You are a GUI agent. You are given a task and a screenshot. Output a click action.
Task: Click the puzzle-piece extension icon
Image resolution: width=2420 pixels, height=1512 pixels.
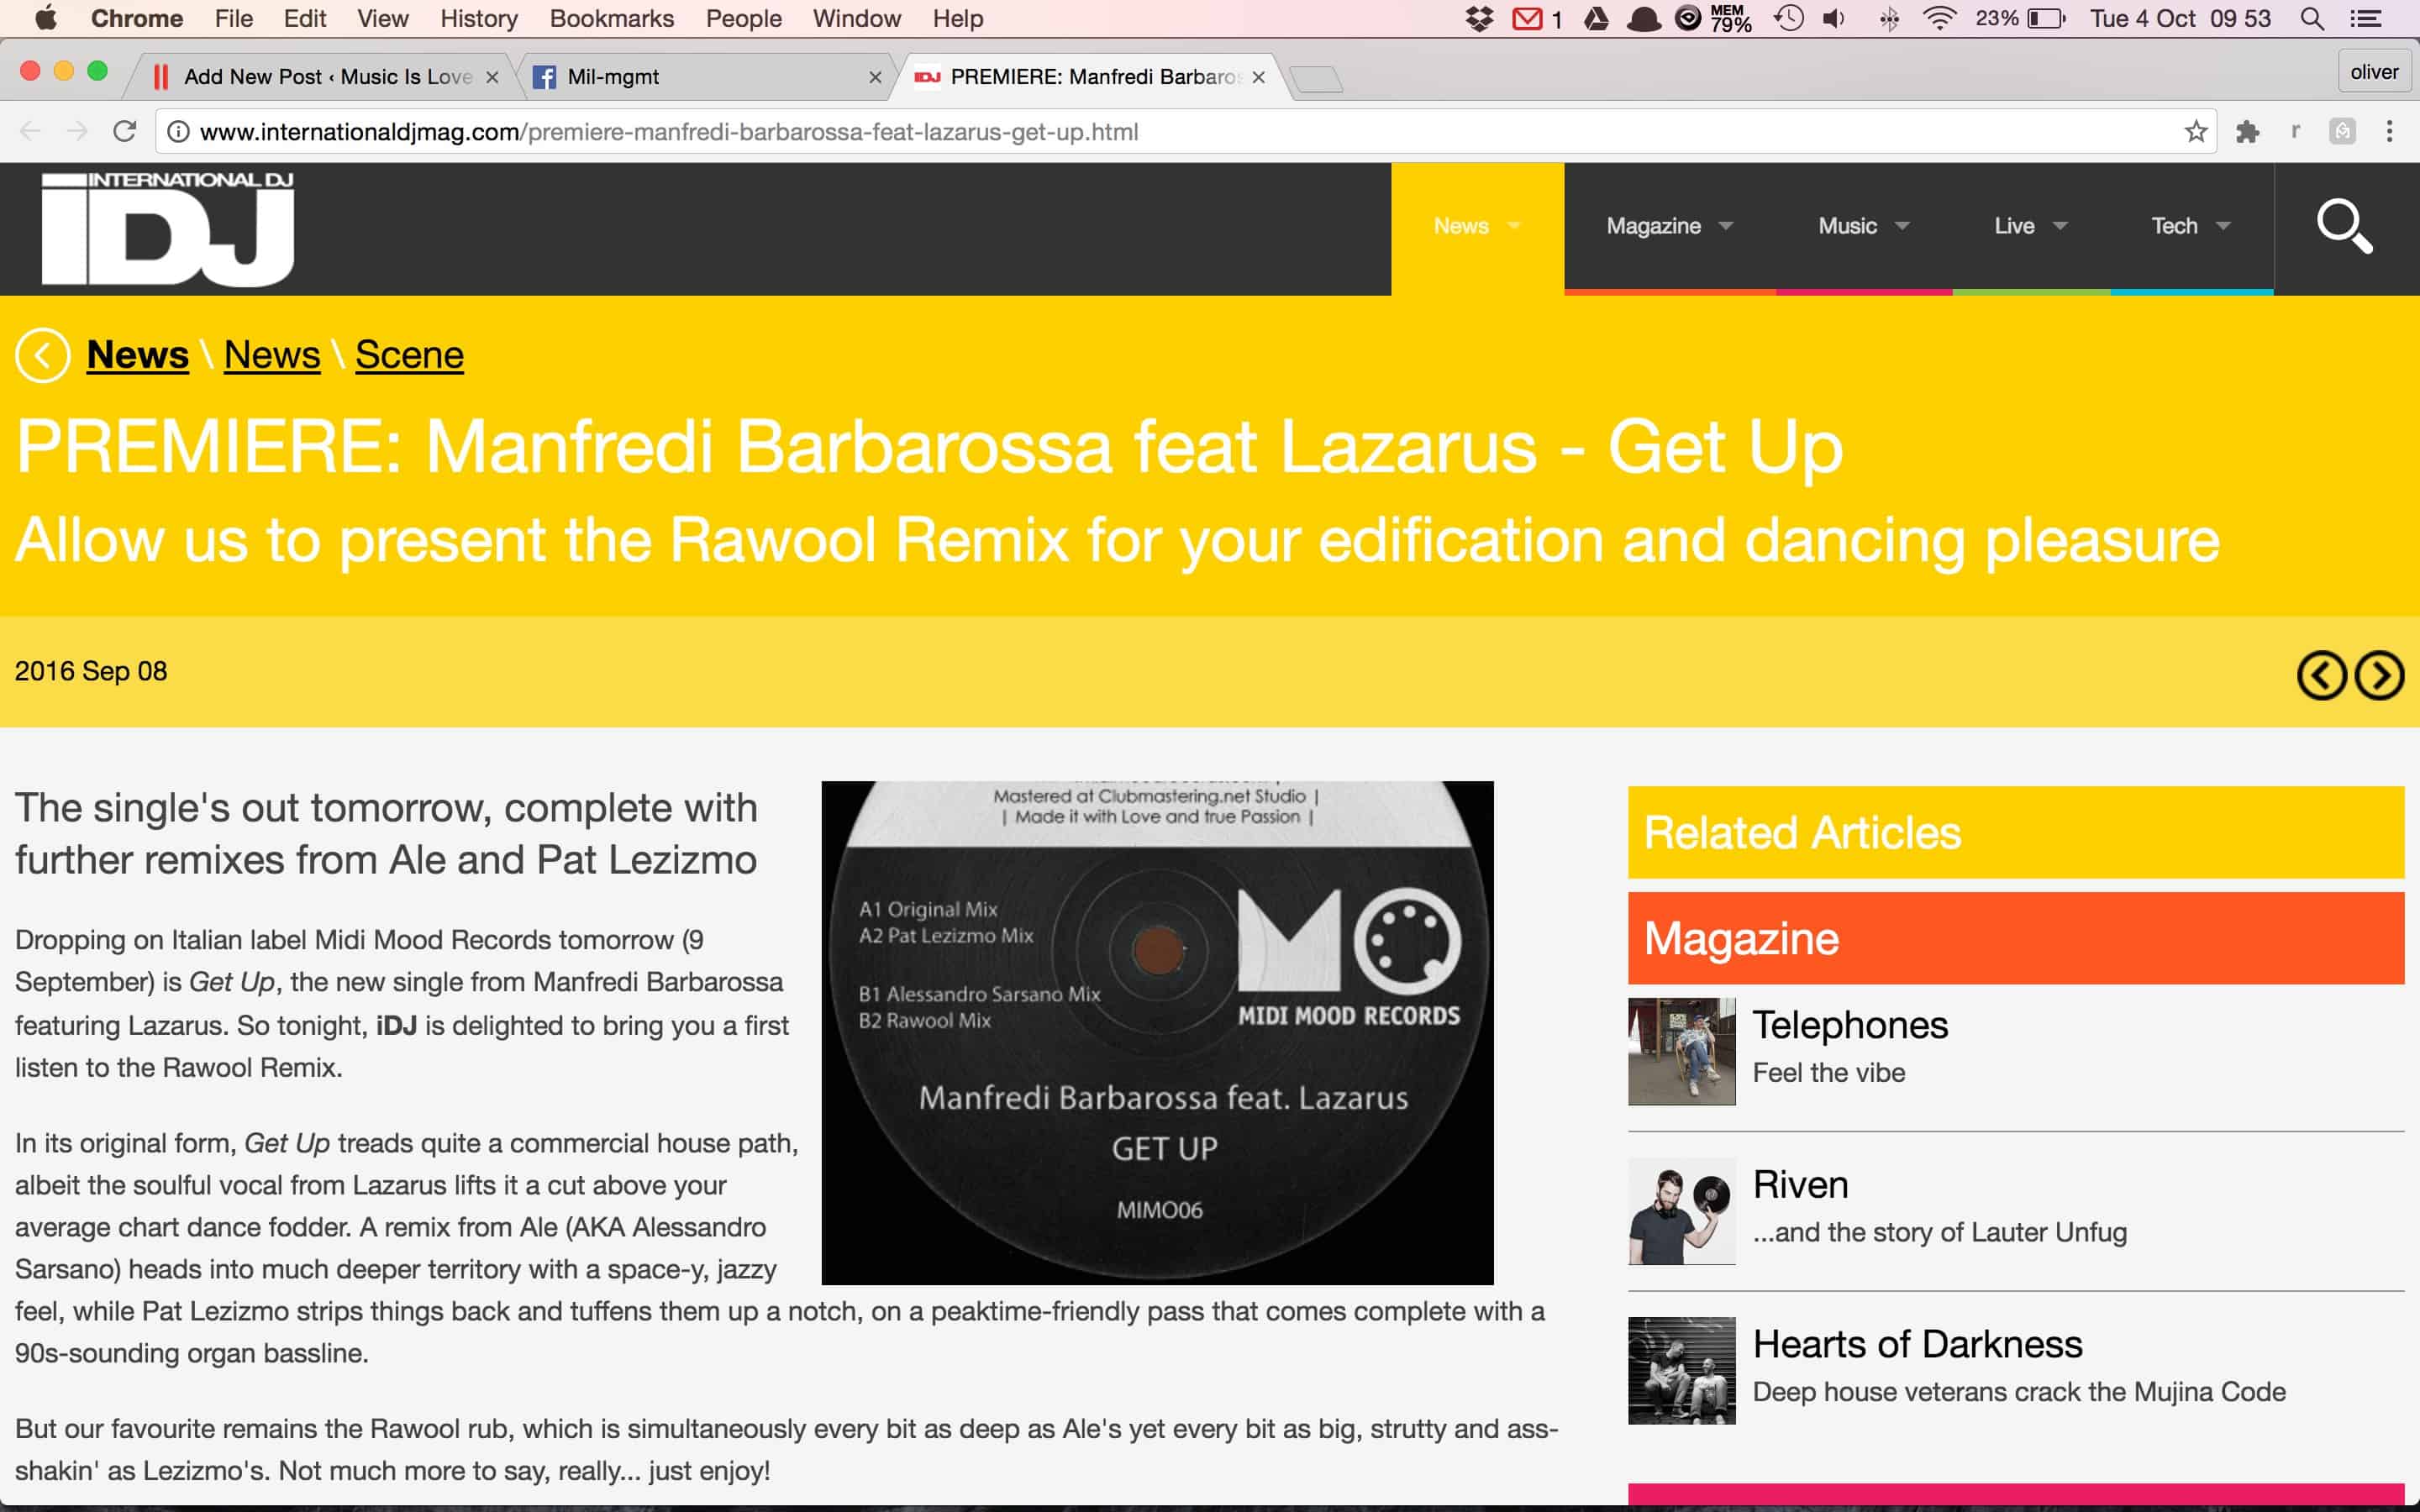coord(2248,131)
